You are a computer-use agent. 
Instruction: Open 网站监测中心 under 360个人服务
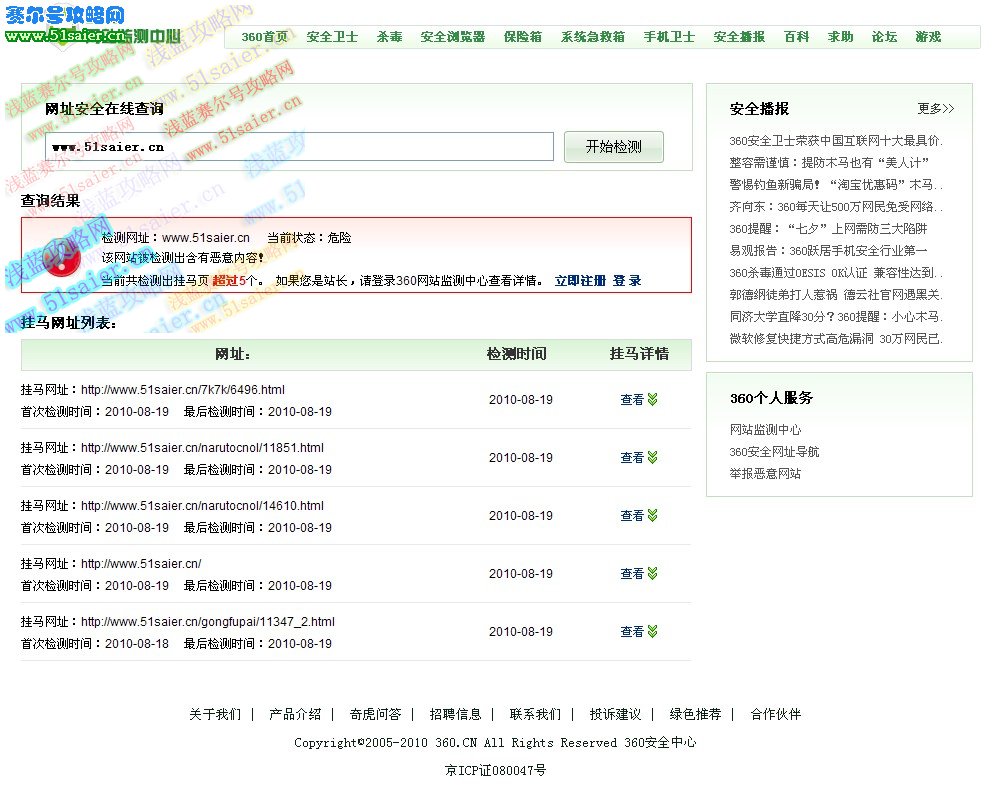click(x=765, y=430)
